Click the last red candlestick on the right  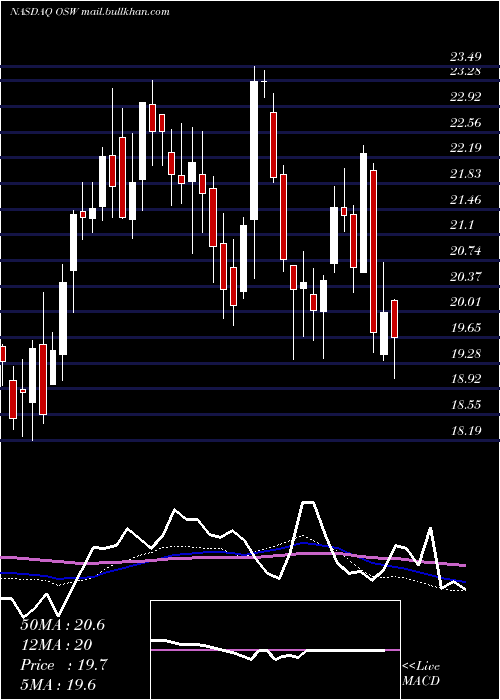click(x=395, y=319)
